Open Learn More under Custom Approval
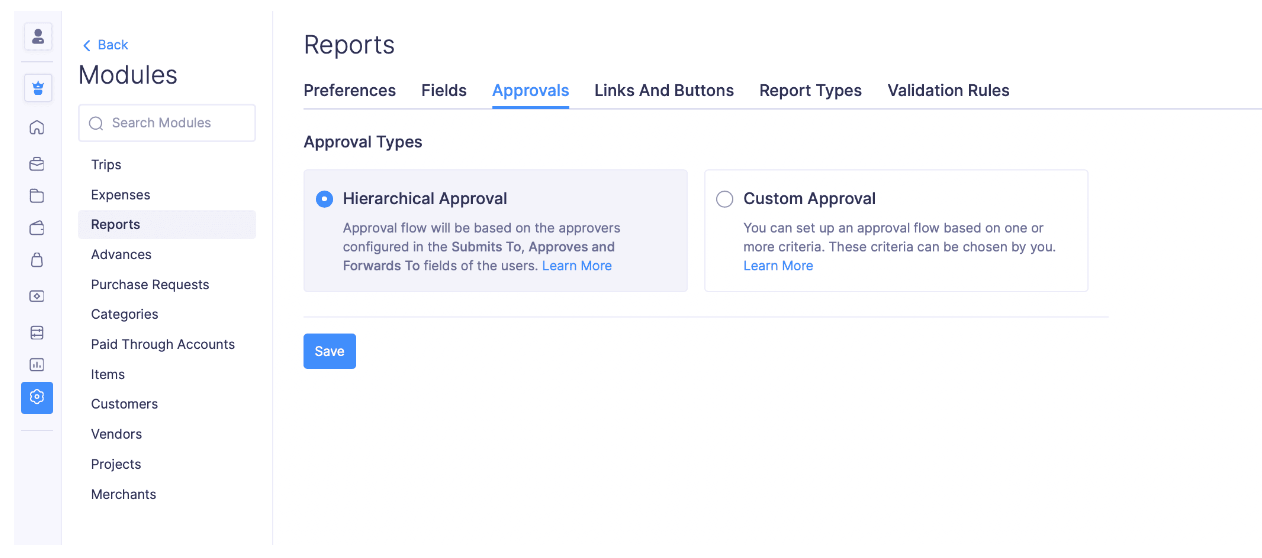Image resolution: width=1262 pixels, height=558 pixels. click(x=778, y=266)
